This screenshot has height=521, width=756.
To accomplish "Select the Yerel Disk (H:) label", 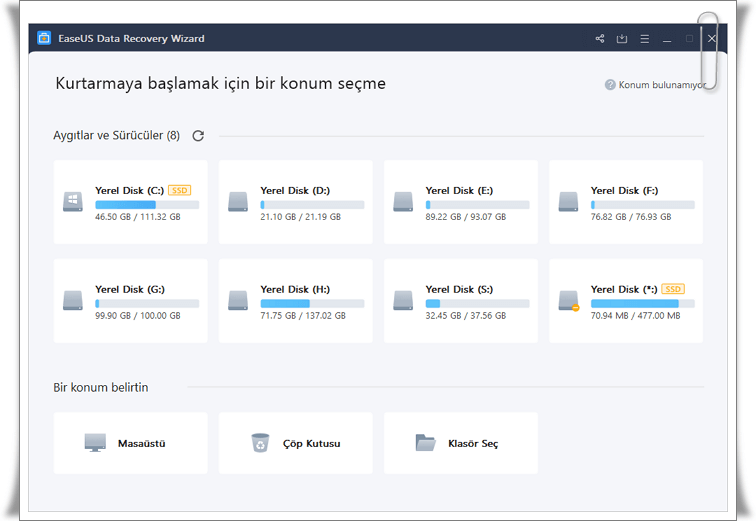I will [295, 289].
